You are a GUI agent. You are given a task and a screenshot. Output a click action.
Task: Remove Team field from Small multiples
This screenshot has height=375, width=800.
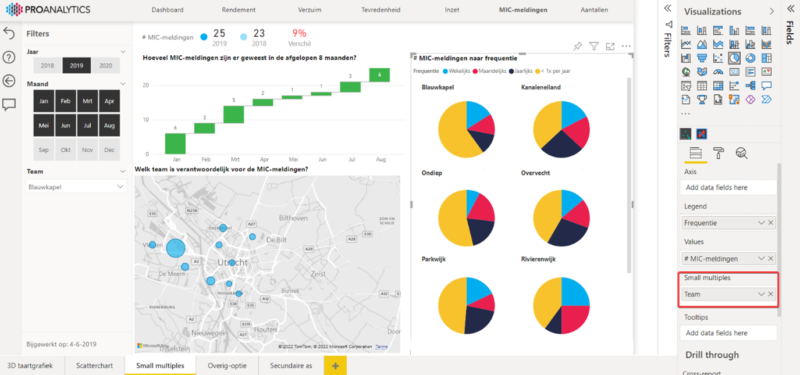[771, 294]
